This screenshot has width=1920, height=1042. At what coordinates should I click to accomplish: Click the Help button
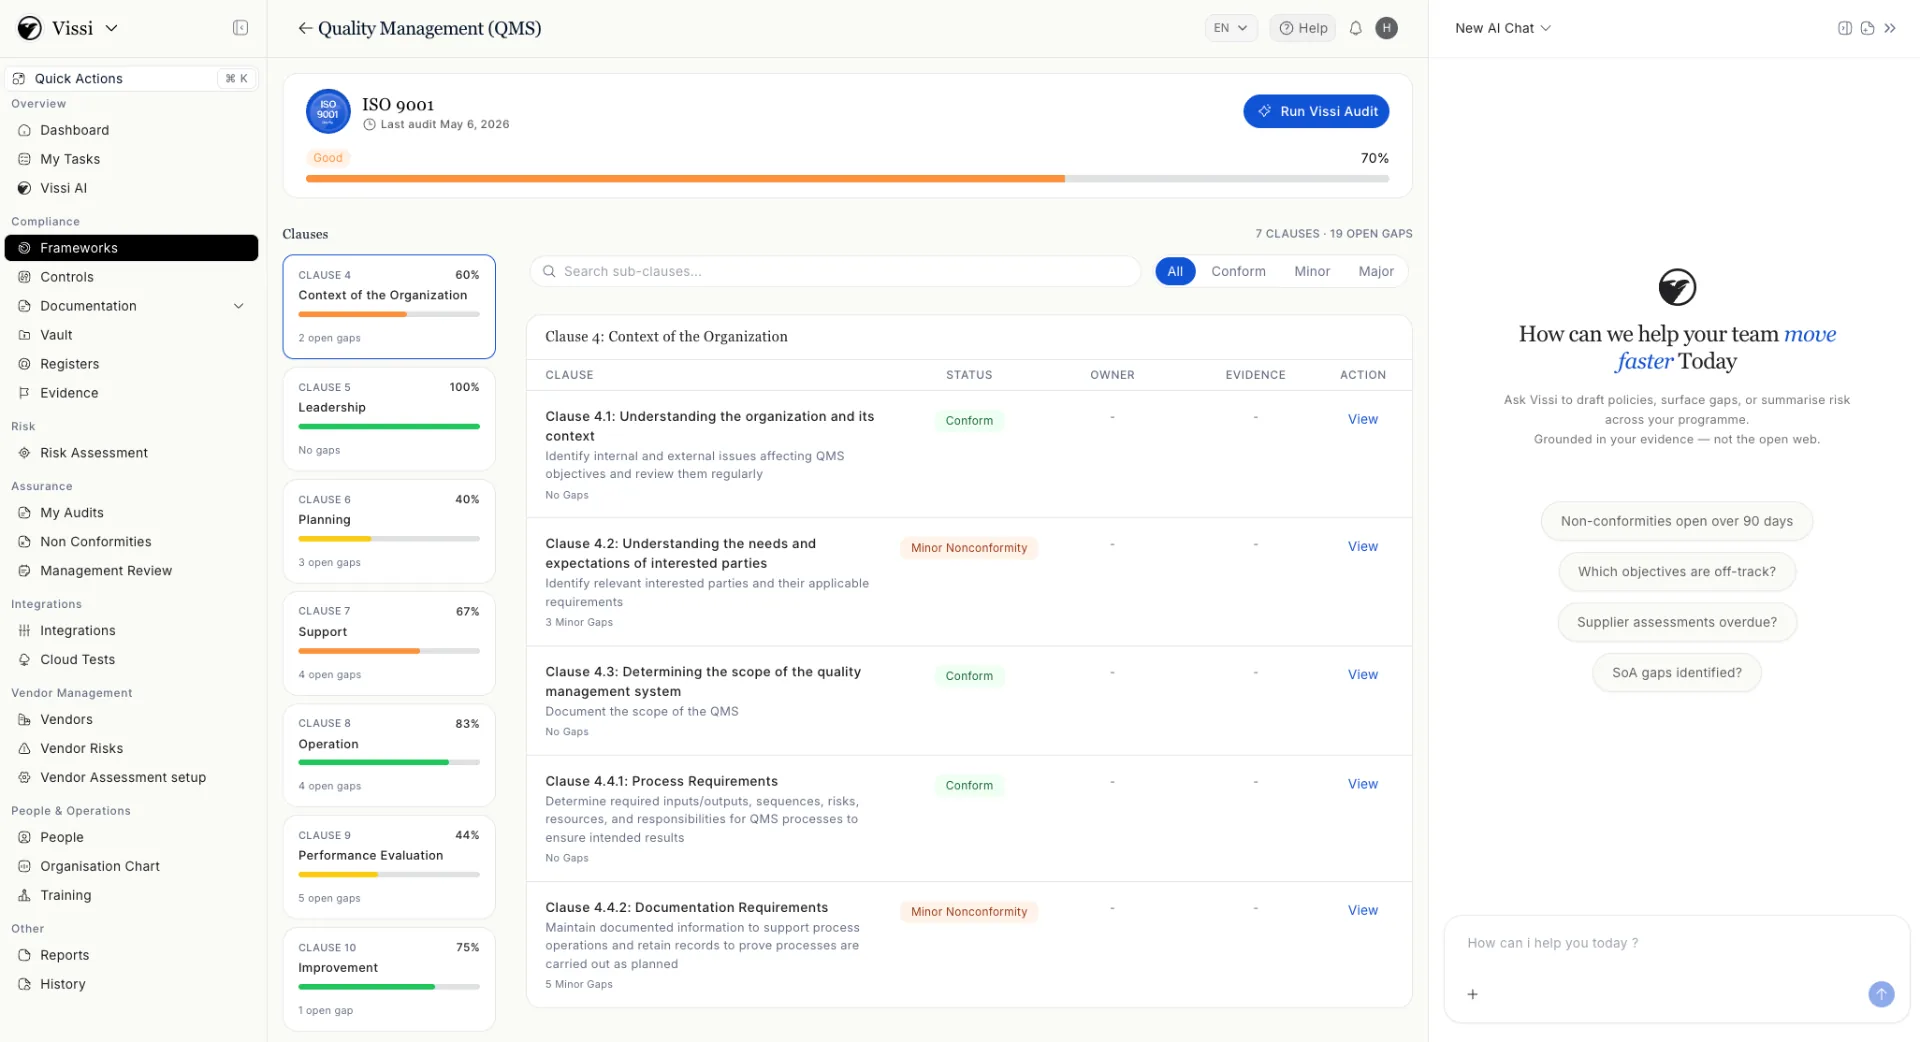pyautogui.click(x=1303, y=28)
